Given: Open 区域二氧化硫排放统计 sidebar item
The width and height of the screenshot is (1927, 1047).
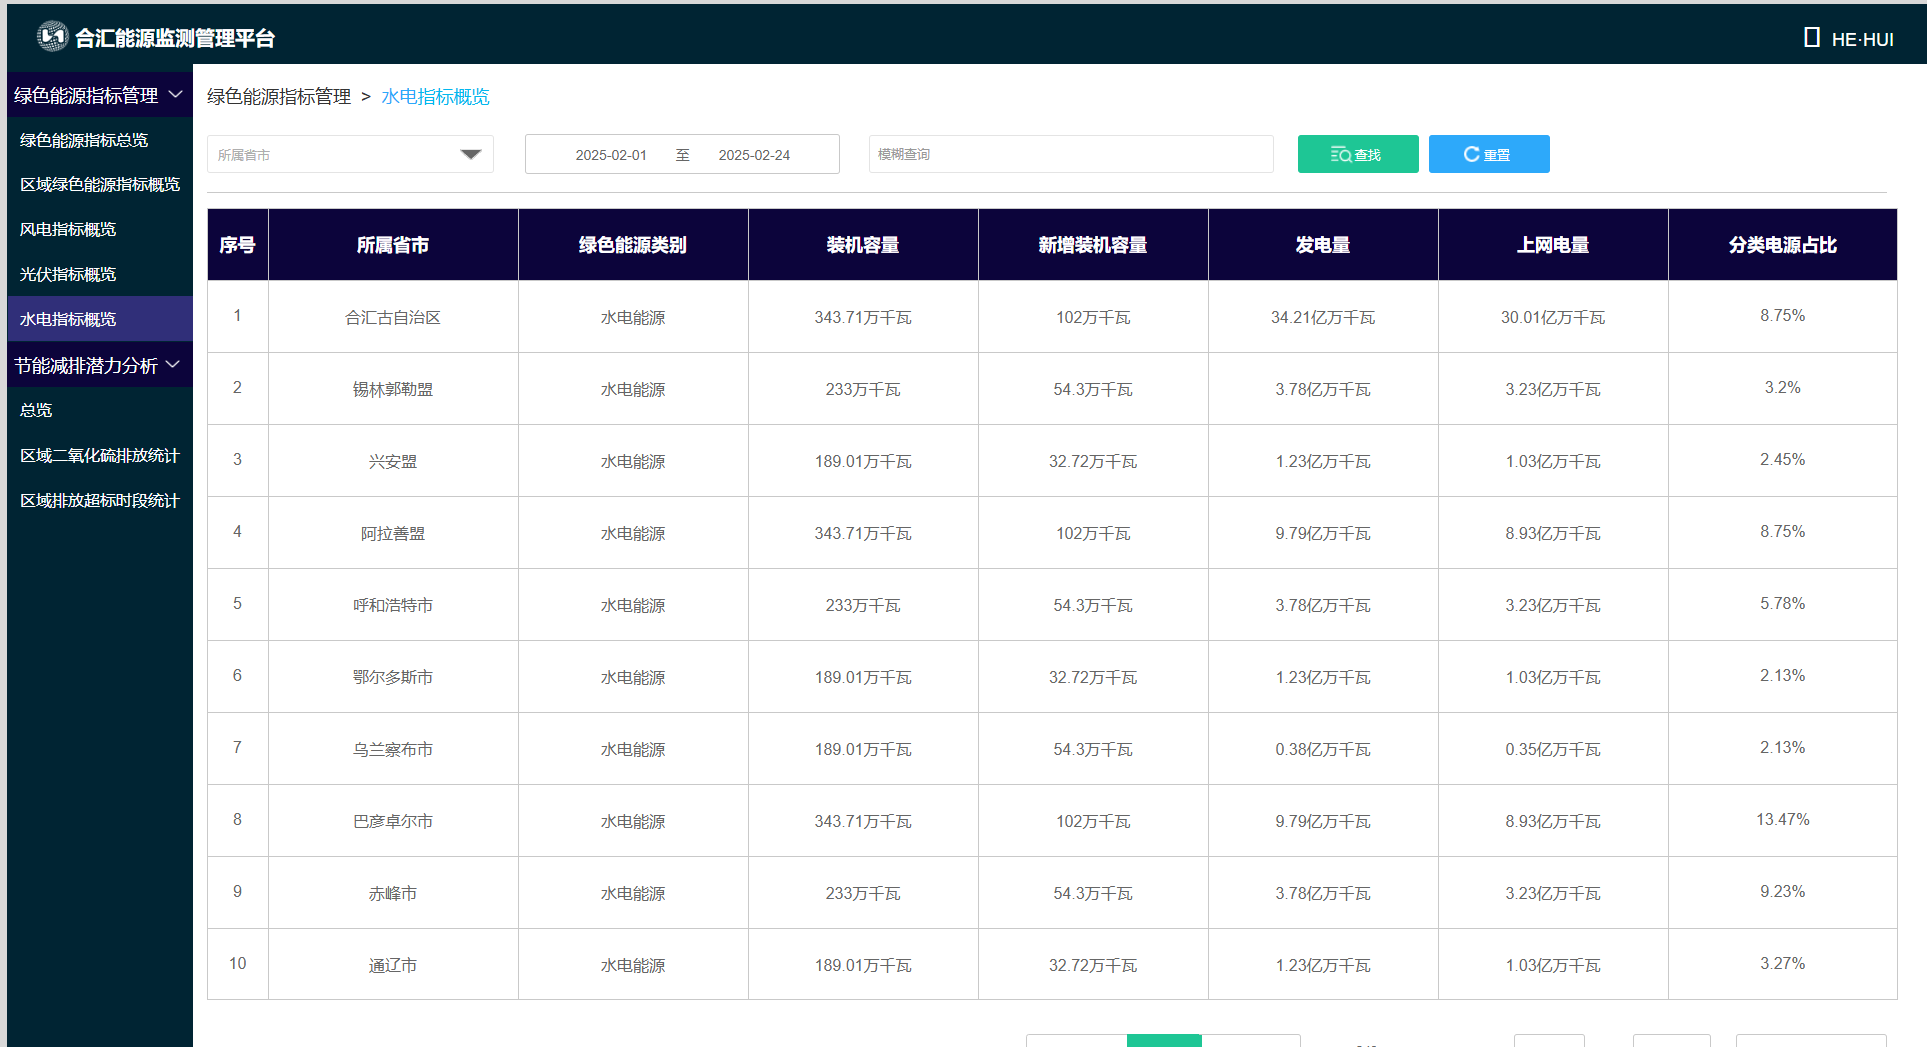Looking at the screenshot, I should [100, 456].
